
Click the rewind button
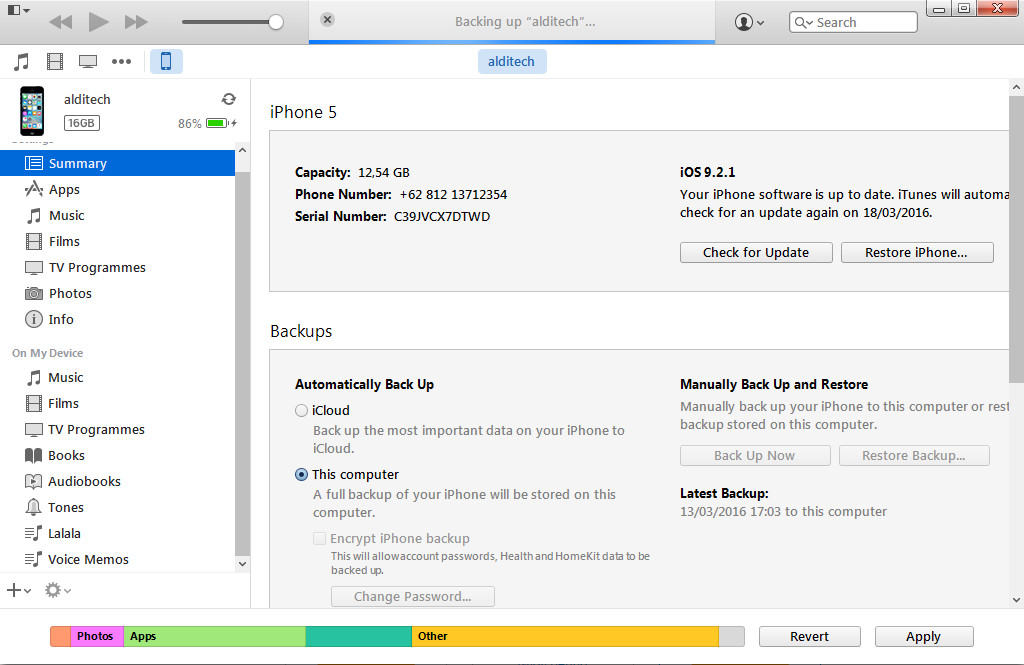pyautogui.click(x=61, y=22)
